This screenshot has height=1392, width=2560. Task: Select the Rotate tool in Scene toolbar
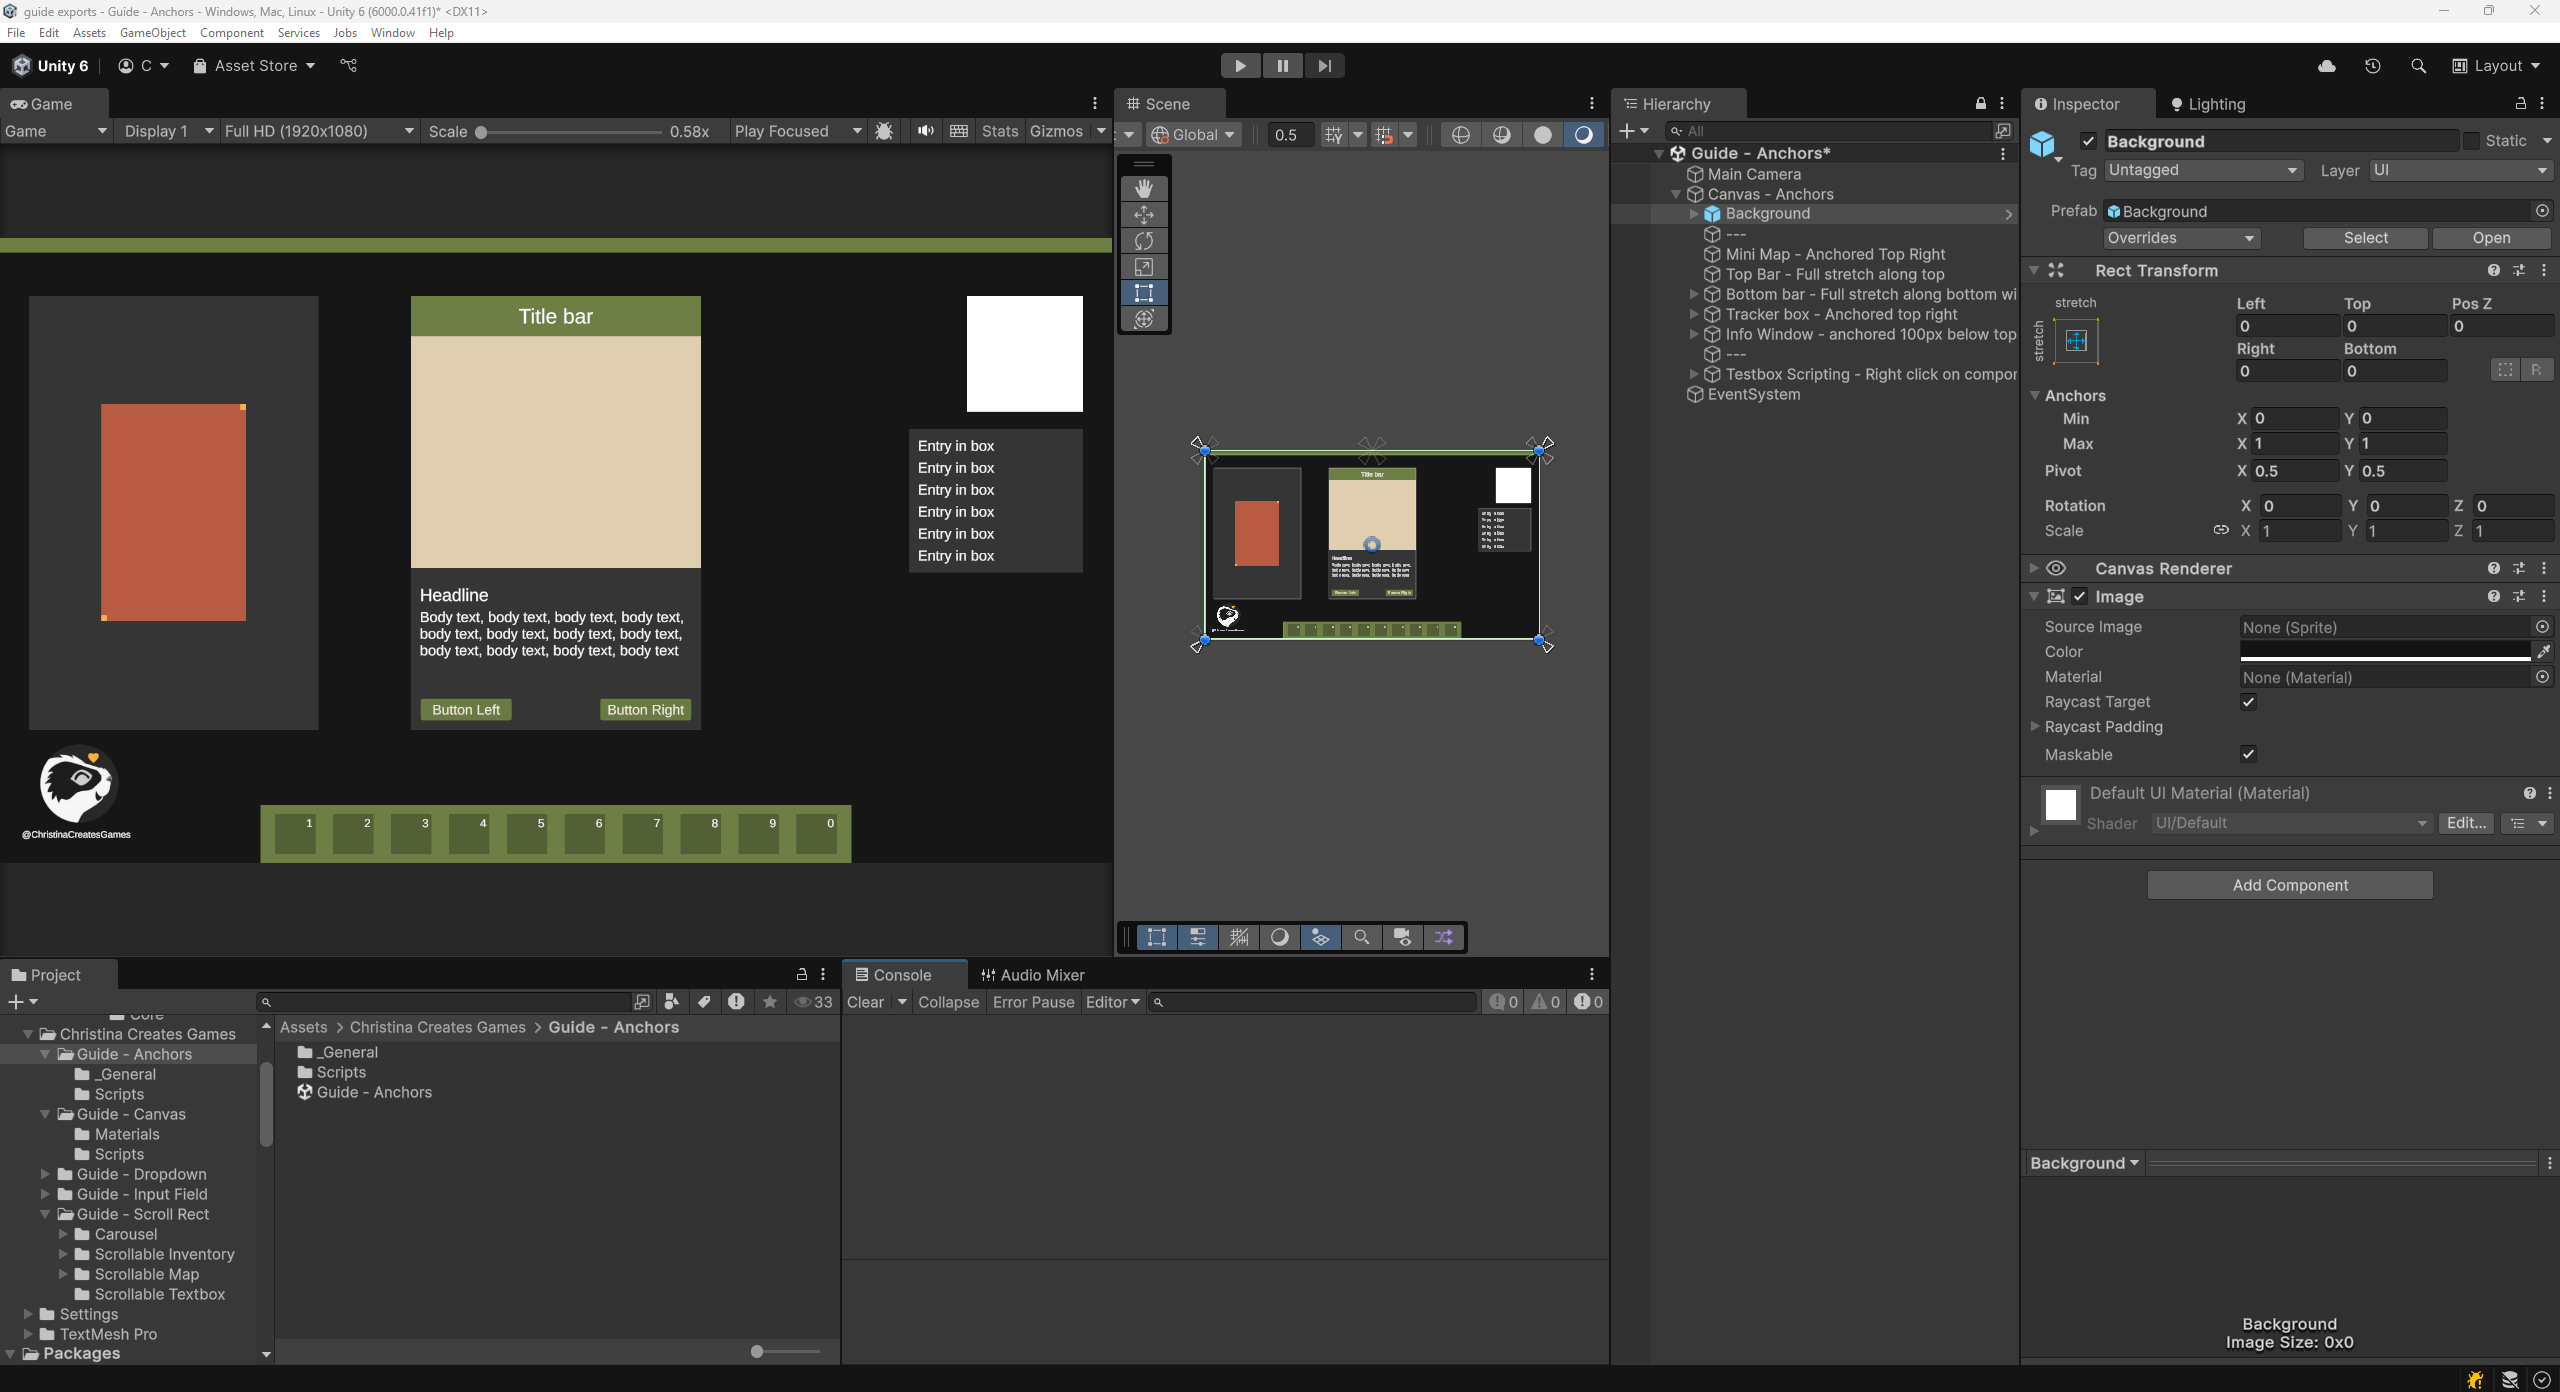coord(1144,241)
